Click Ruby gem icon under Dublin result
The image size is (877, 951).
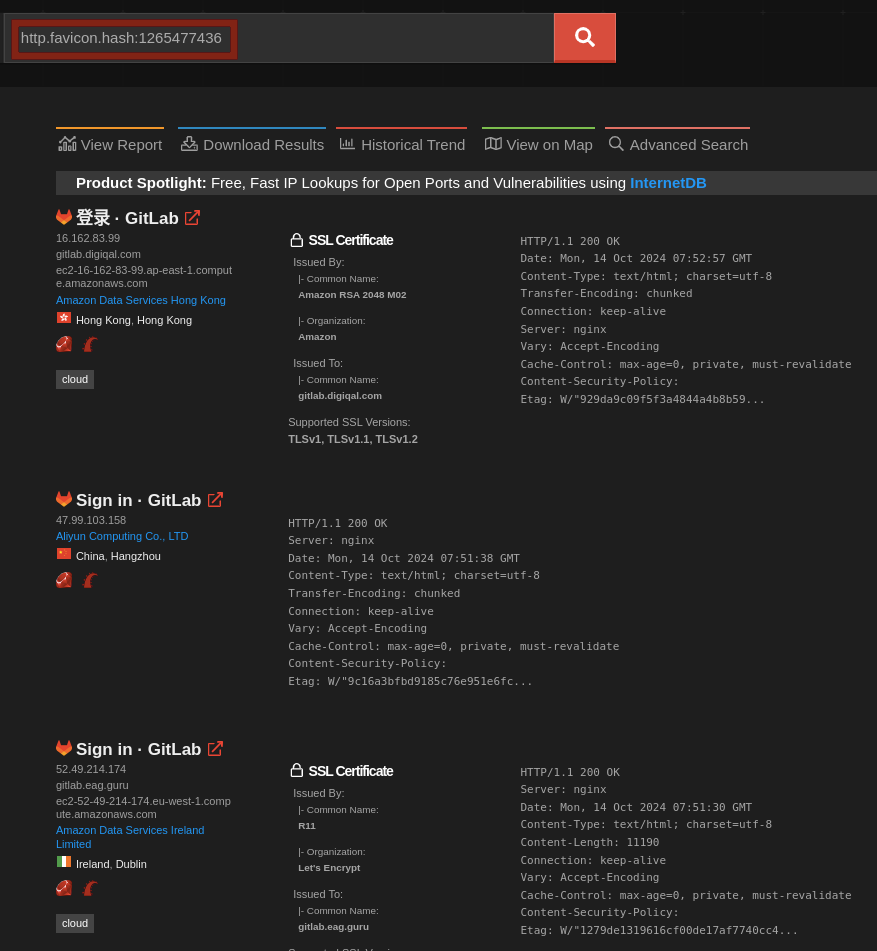(64, 888)
